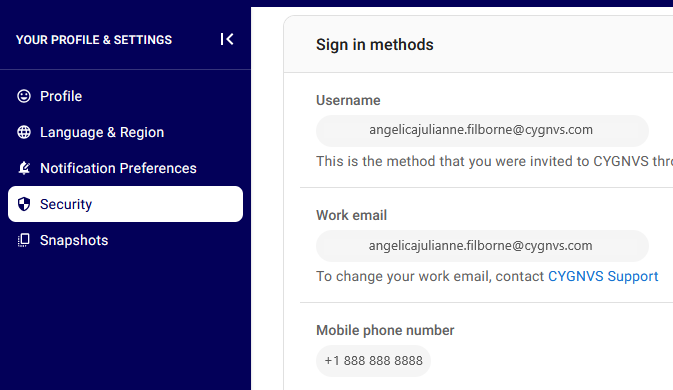Screen dimensions: 673x390
Task: Open the CYGNVS Support link
Action: pos(603,276)
